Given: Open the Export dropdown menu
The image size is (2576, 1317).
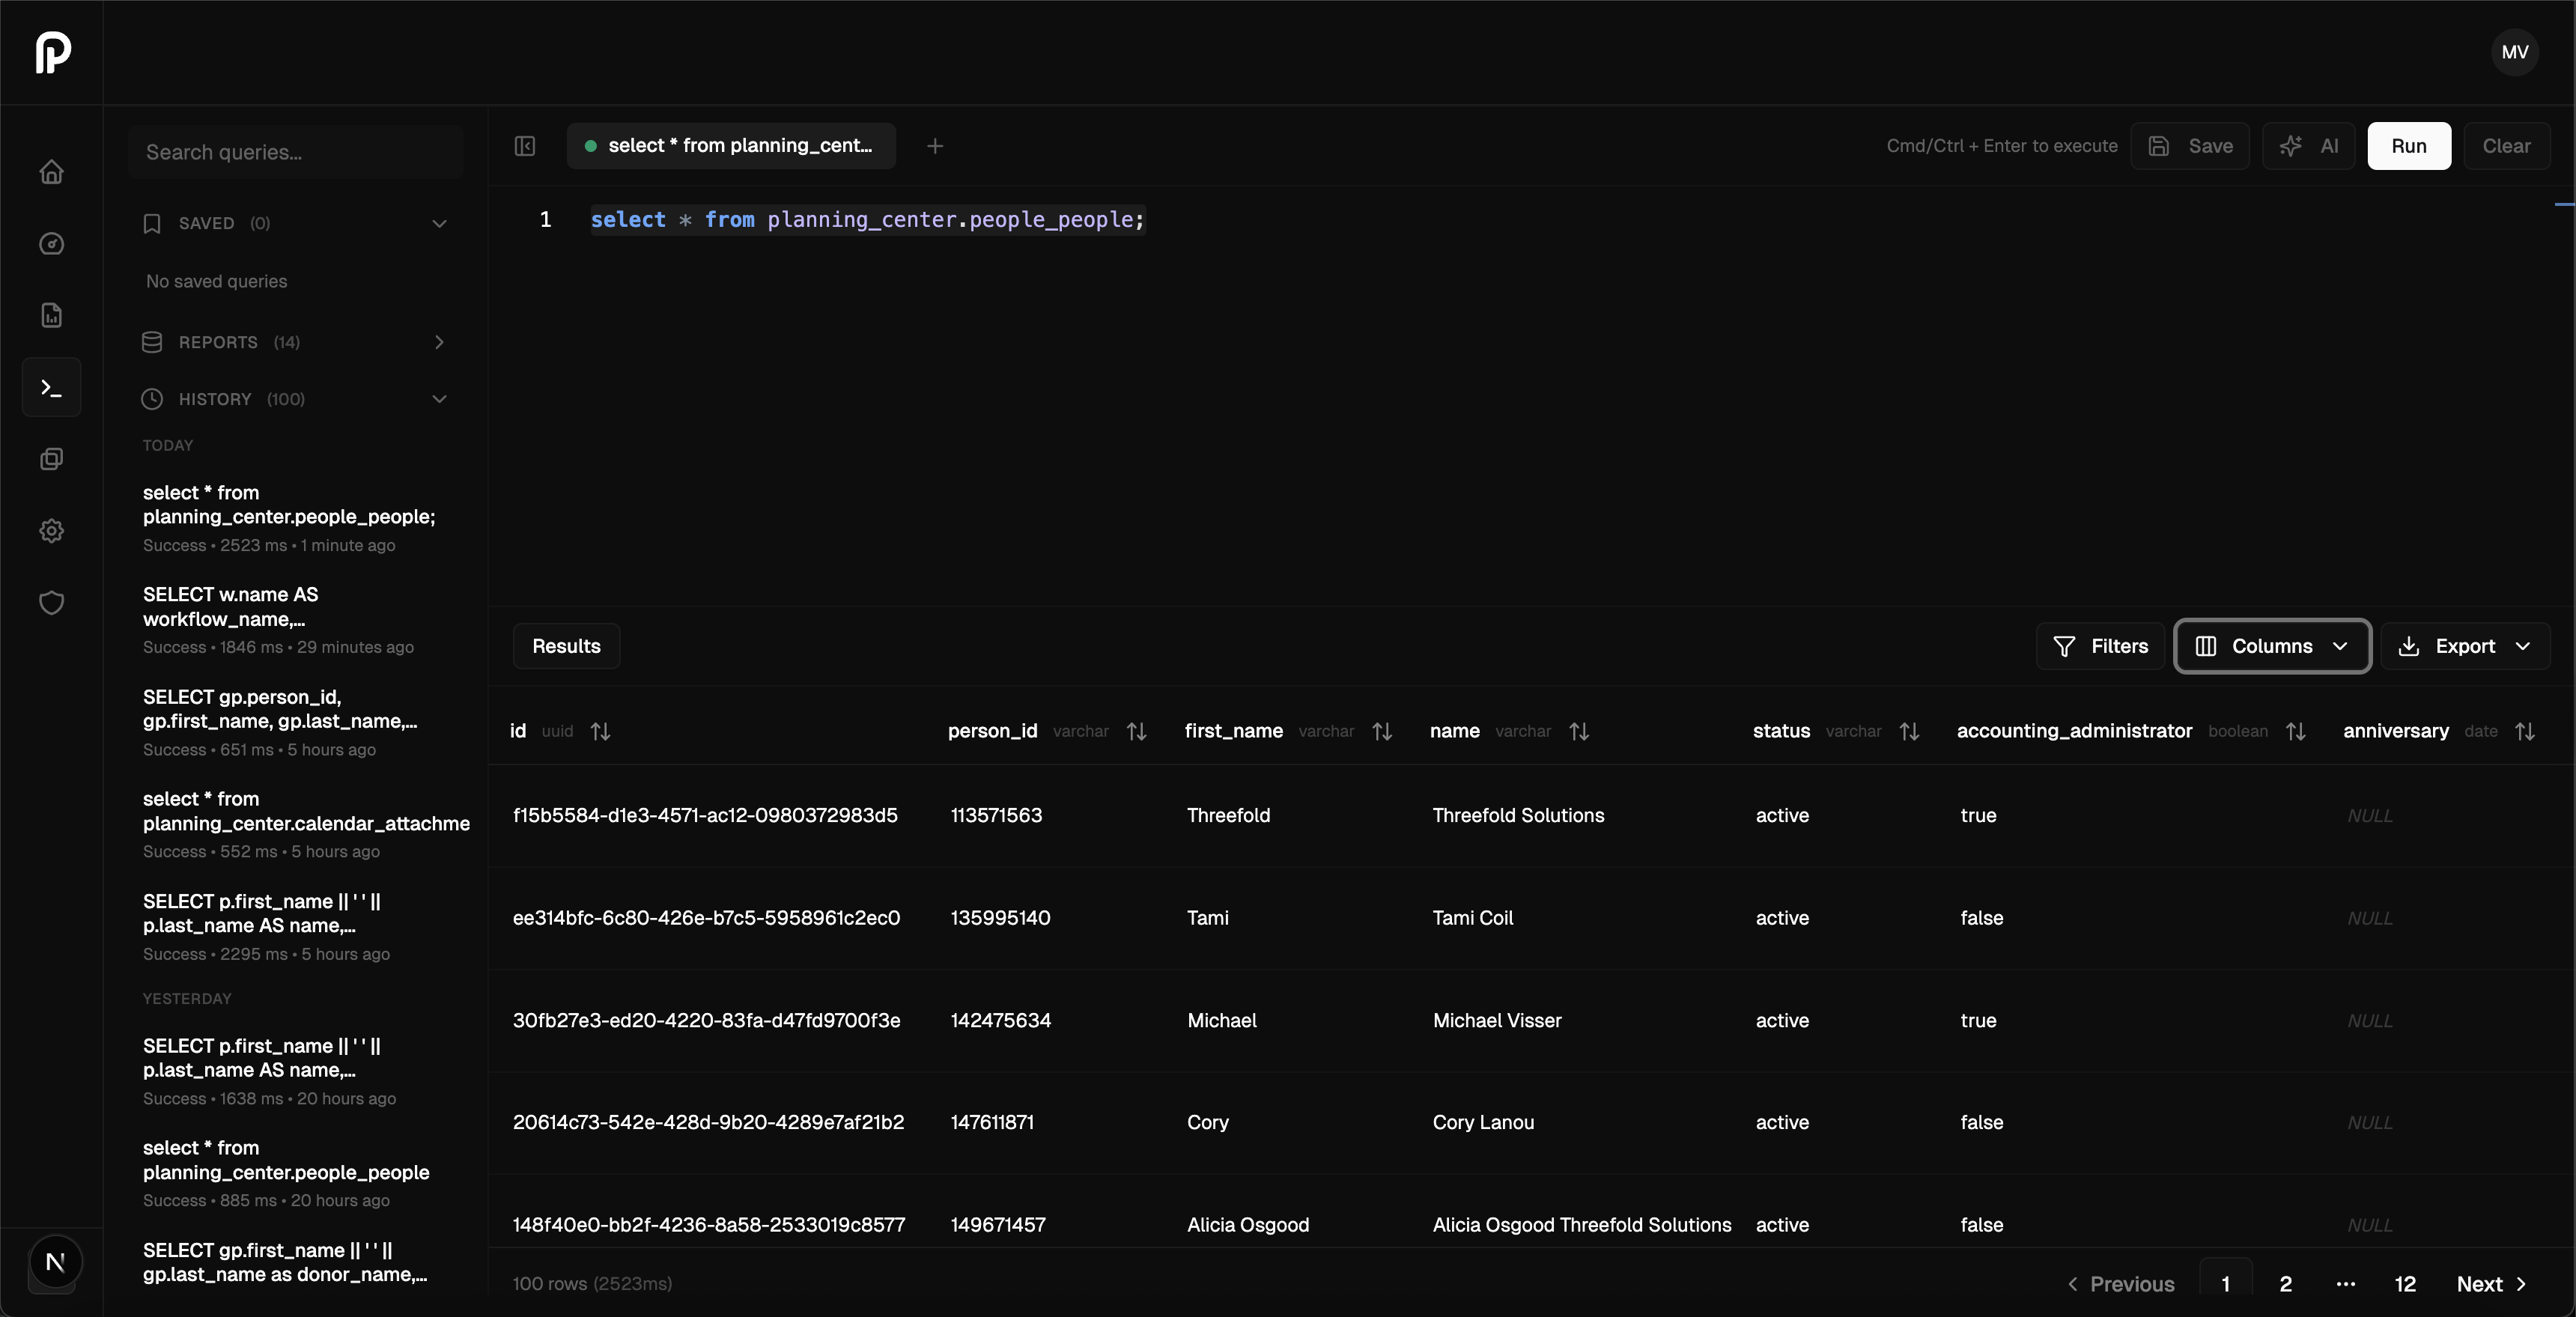Looking at the screenshot, I should coord(2464,646).
